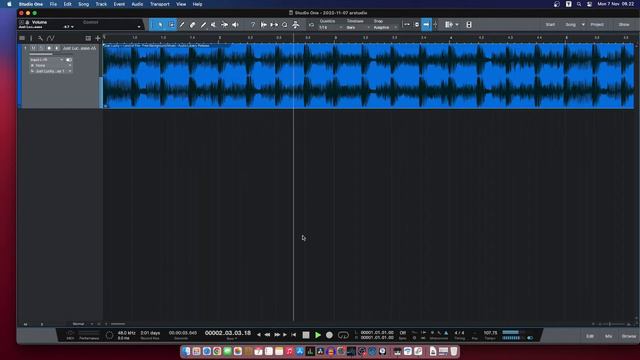Open the Transport menu
This screenshot has width=640, height=360.
pyautogui.click(x=160, y=4)
